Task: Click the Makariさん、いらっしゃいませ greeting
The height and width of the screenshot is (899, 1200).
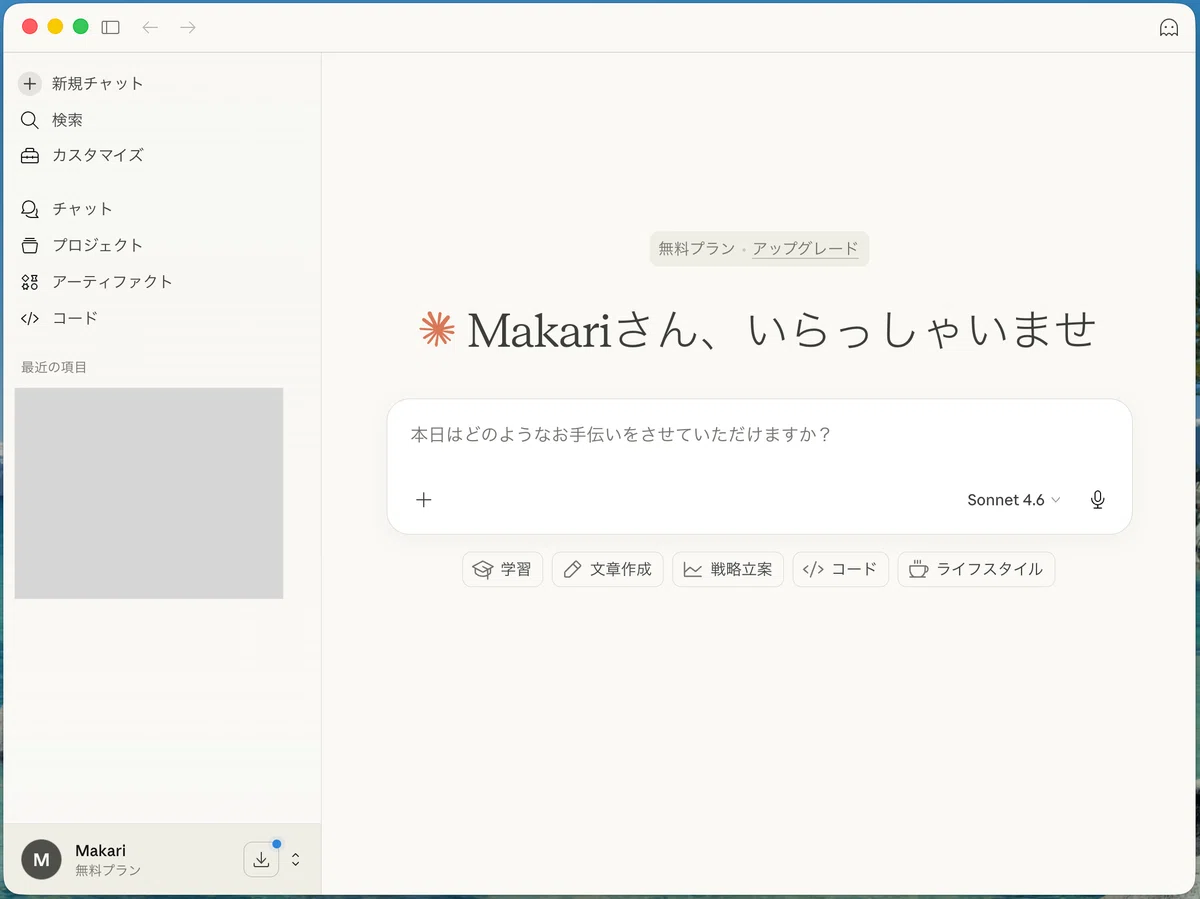Action: (782, 330)
